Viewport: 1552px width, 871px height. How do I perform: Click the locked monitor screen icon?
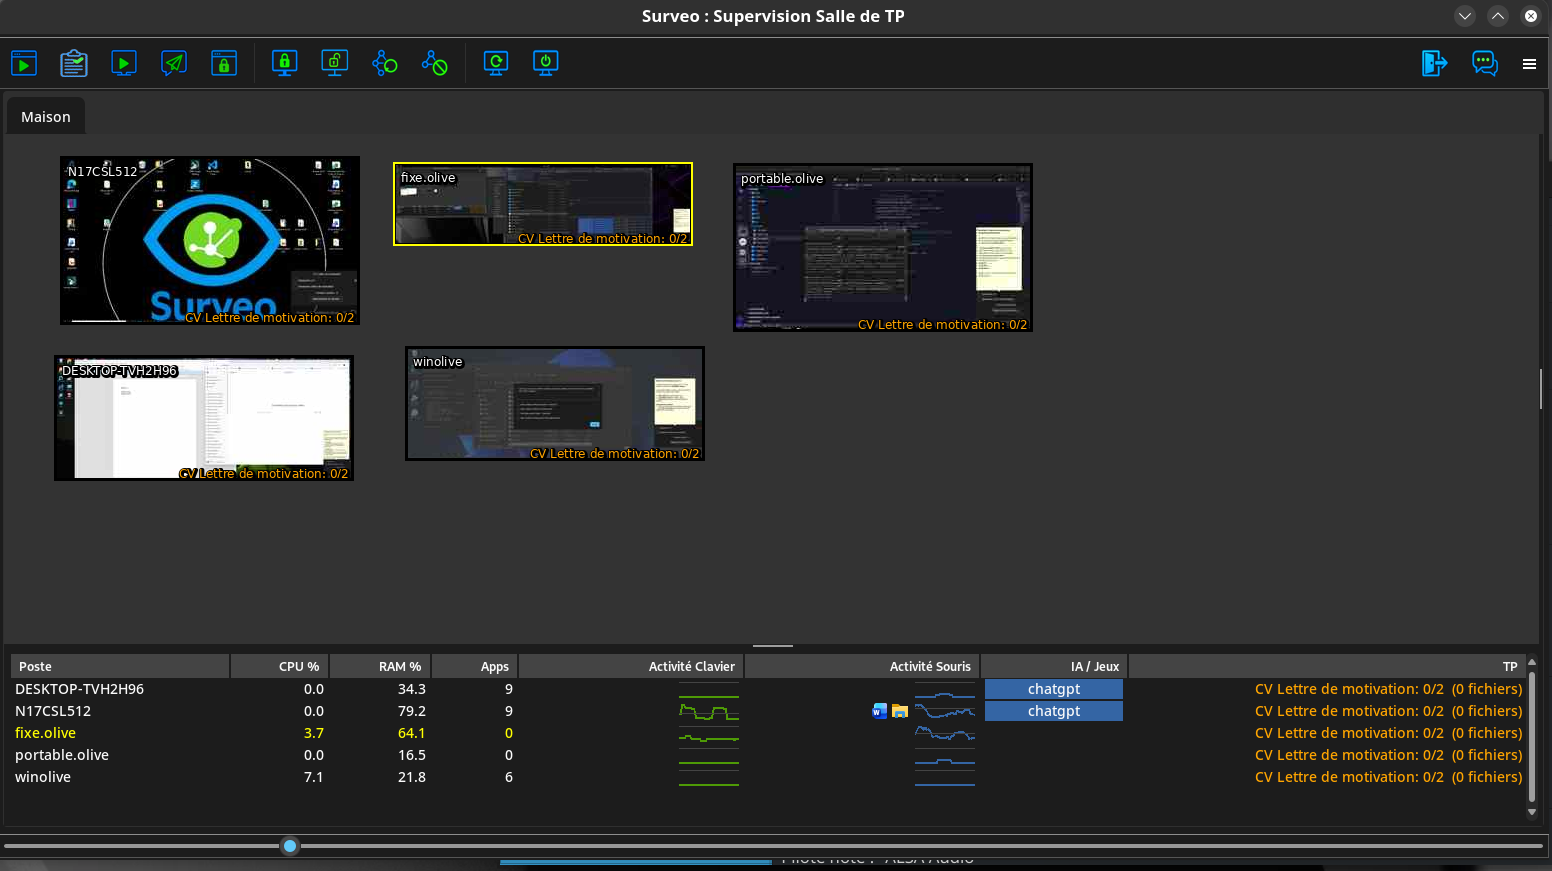(x=285, y=64)
